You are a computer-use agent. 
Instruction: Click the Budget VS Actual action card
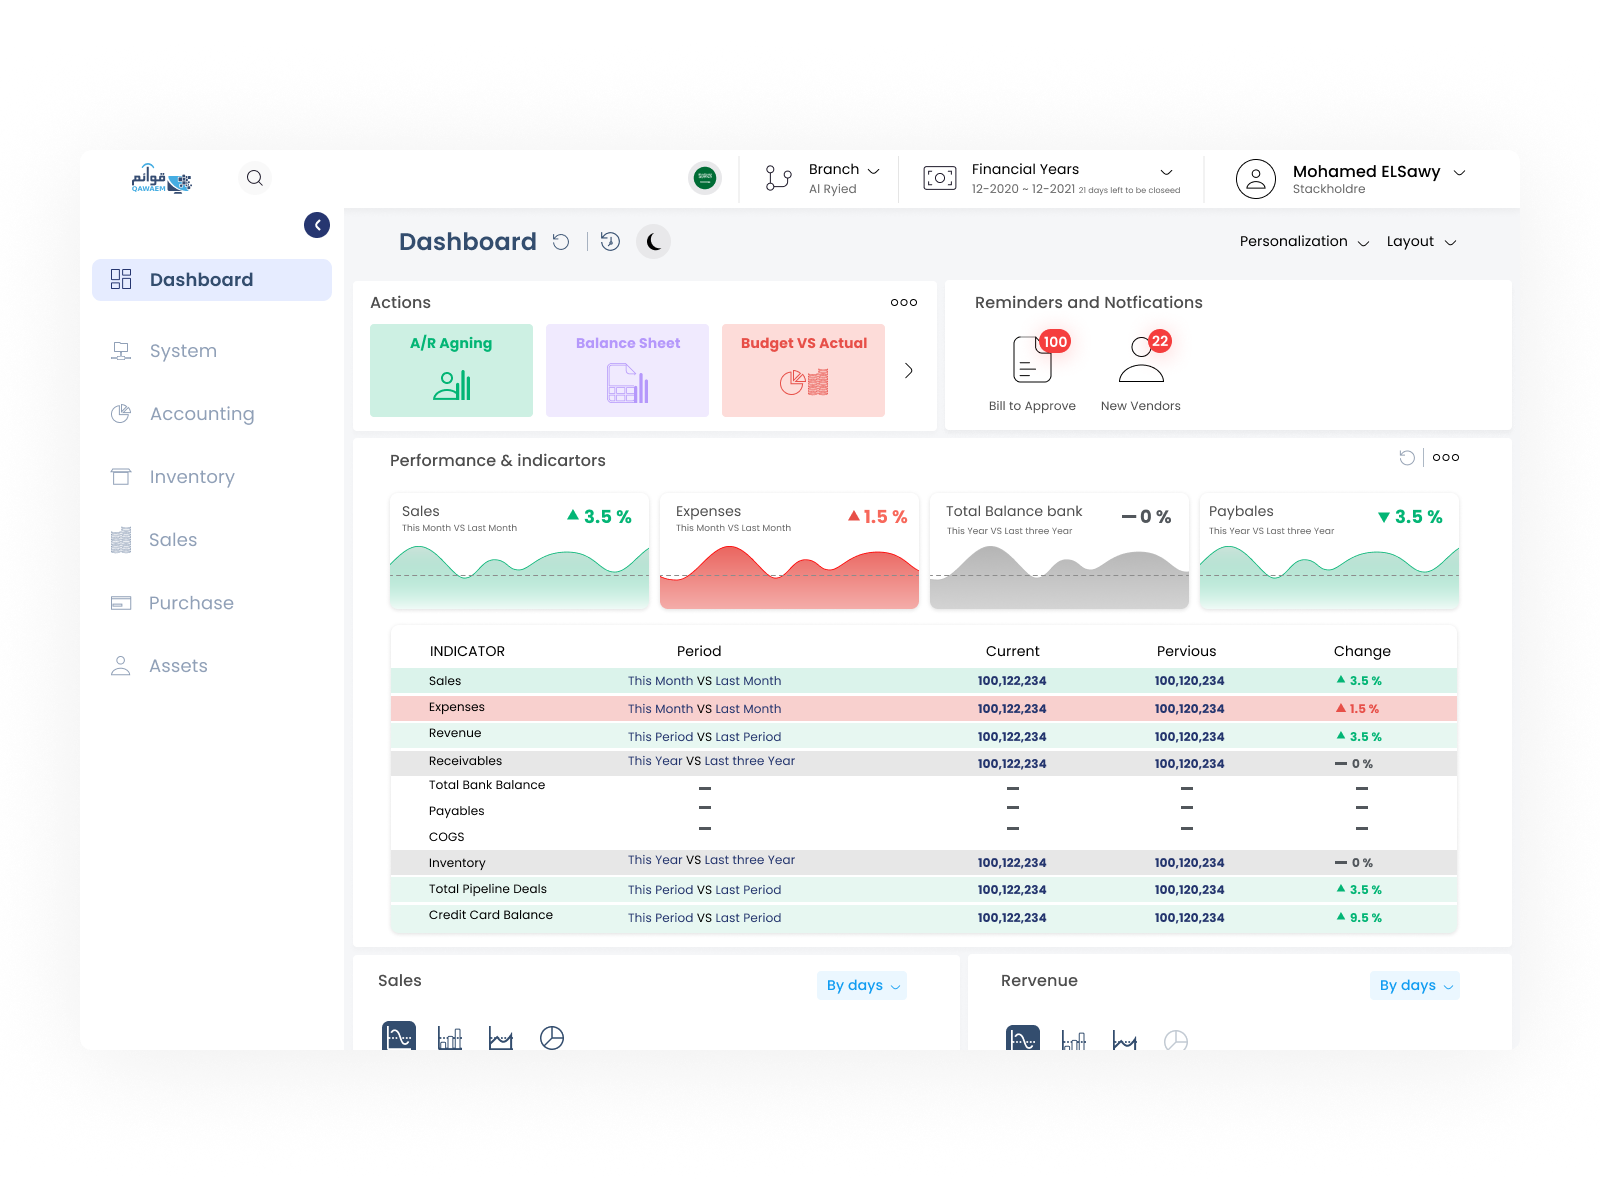(x=803, y=370)
